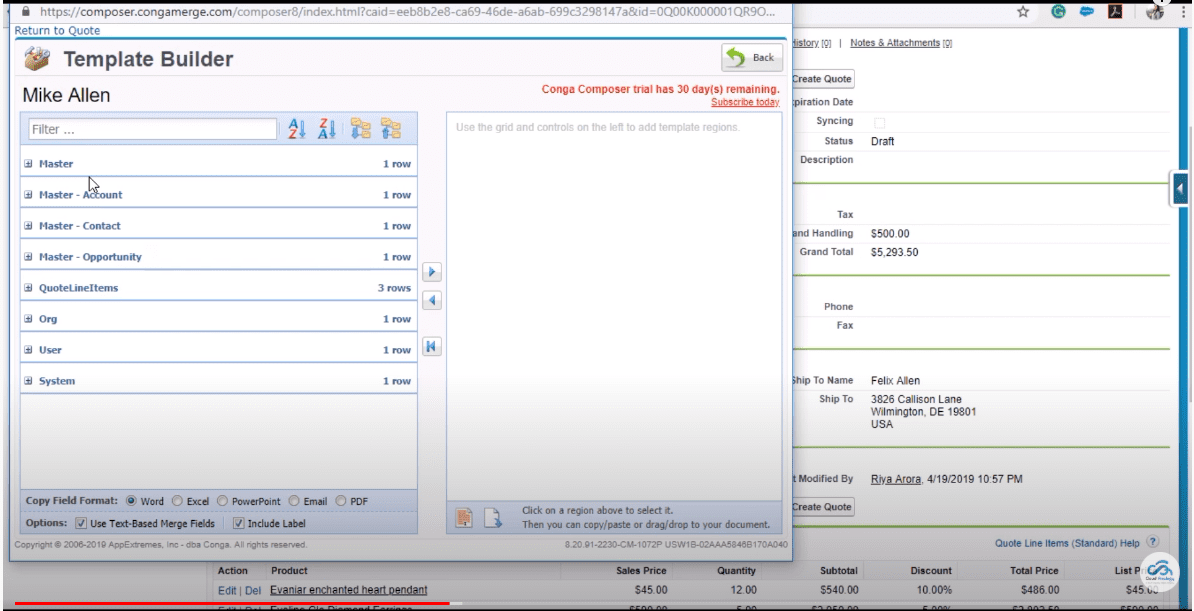Delete the Evaniar pendant line item
The image size is (1194, 611).
(x=253, y=590)
